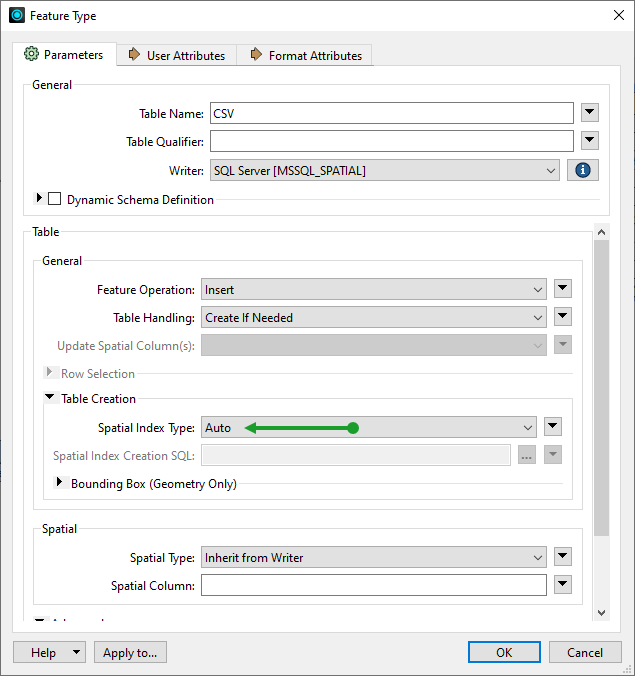This screenshot has width=635, height=676.
Task: Open the Feature Operation dropdown
Action: point(373,290)
